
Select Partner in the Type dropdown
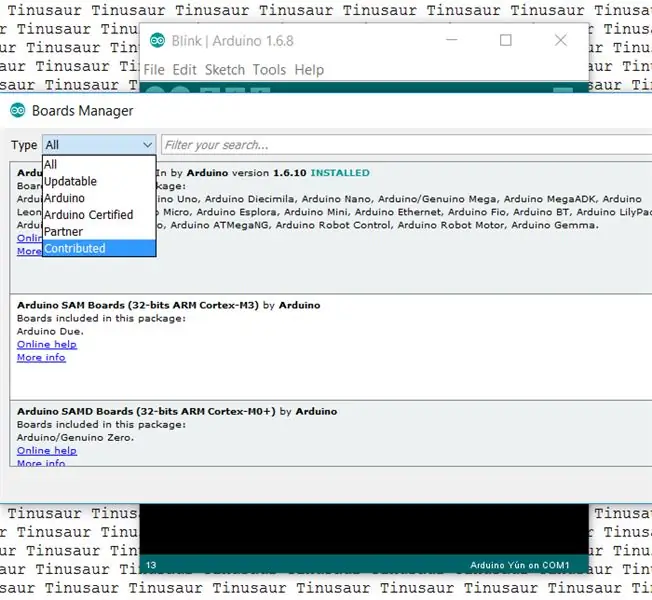tap(99, 231)
